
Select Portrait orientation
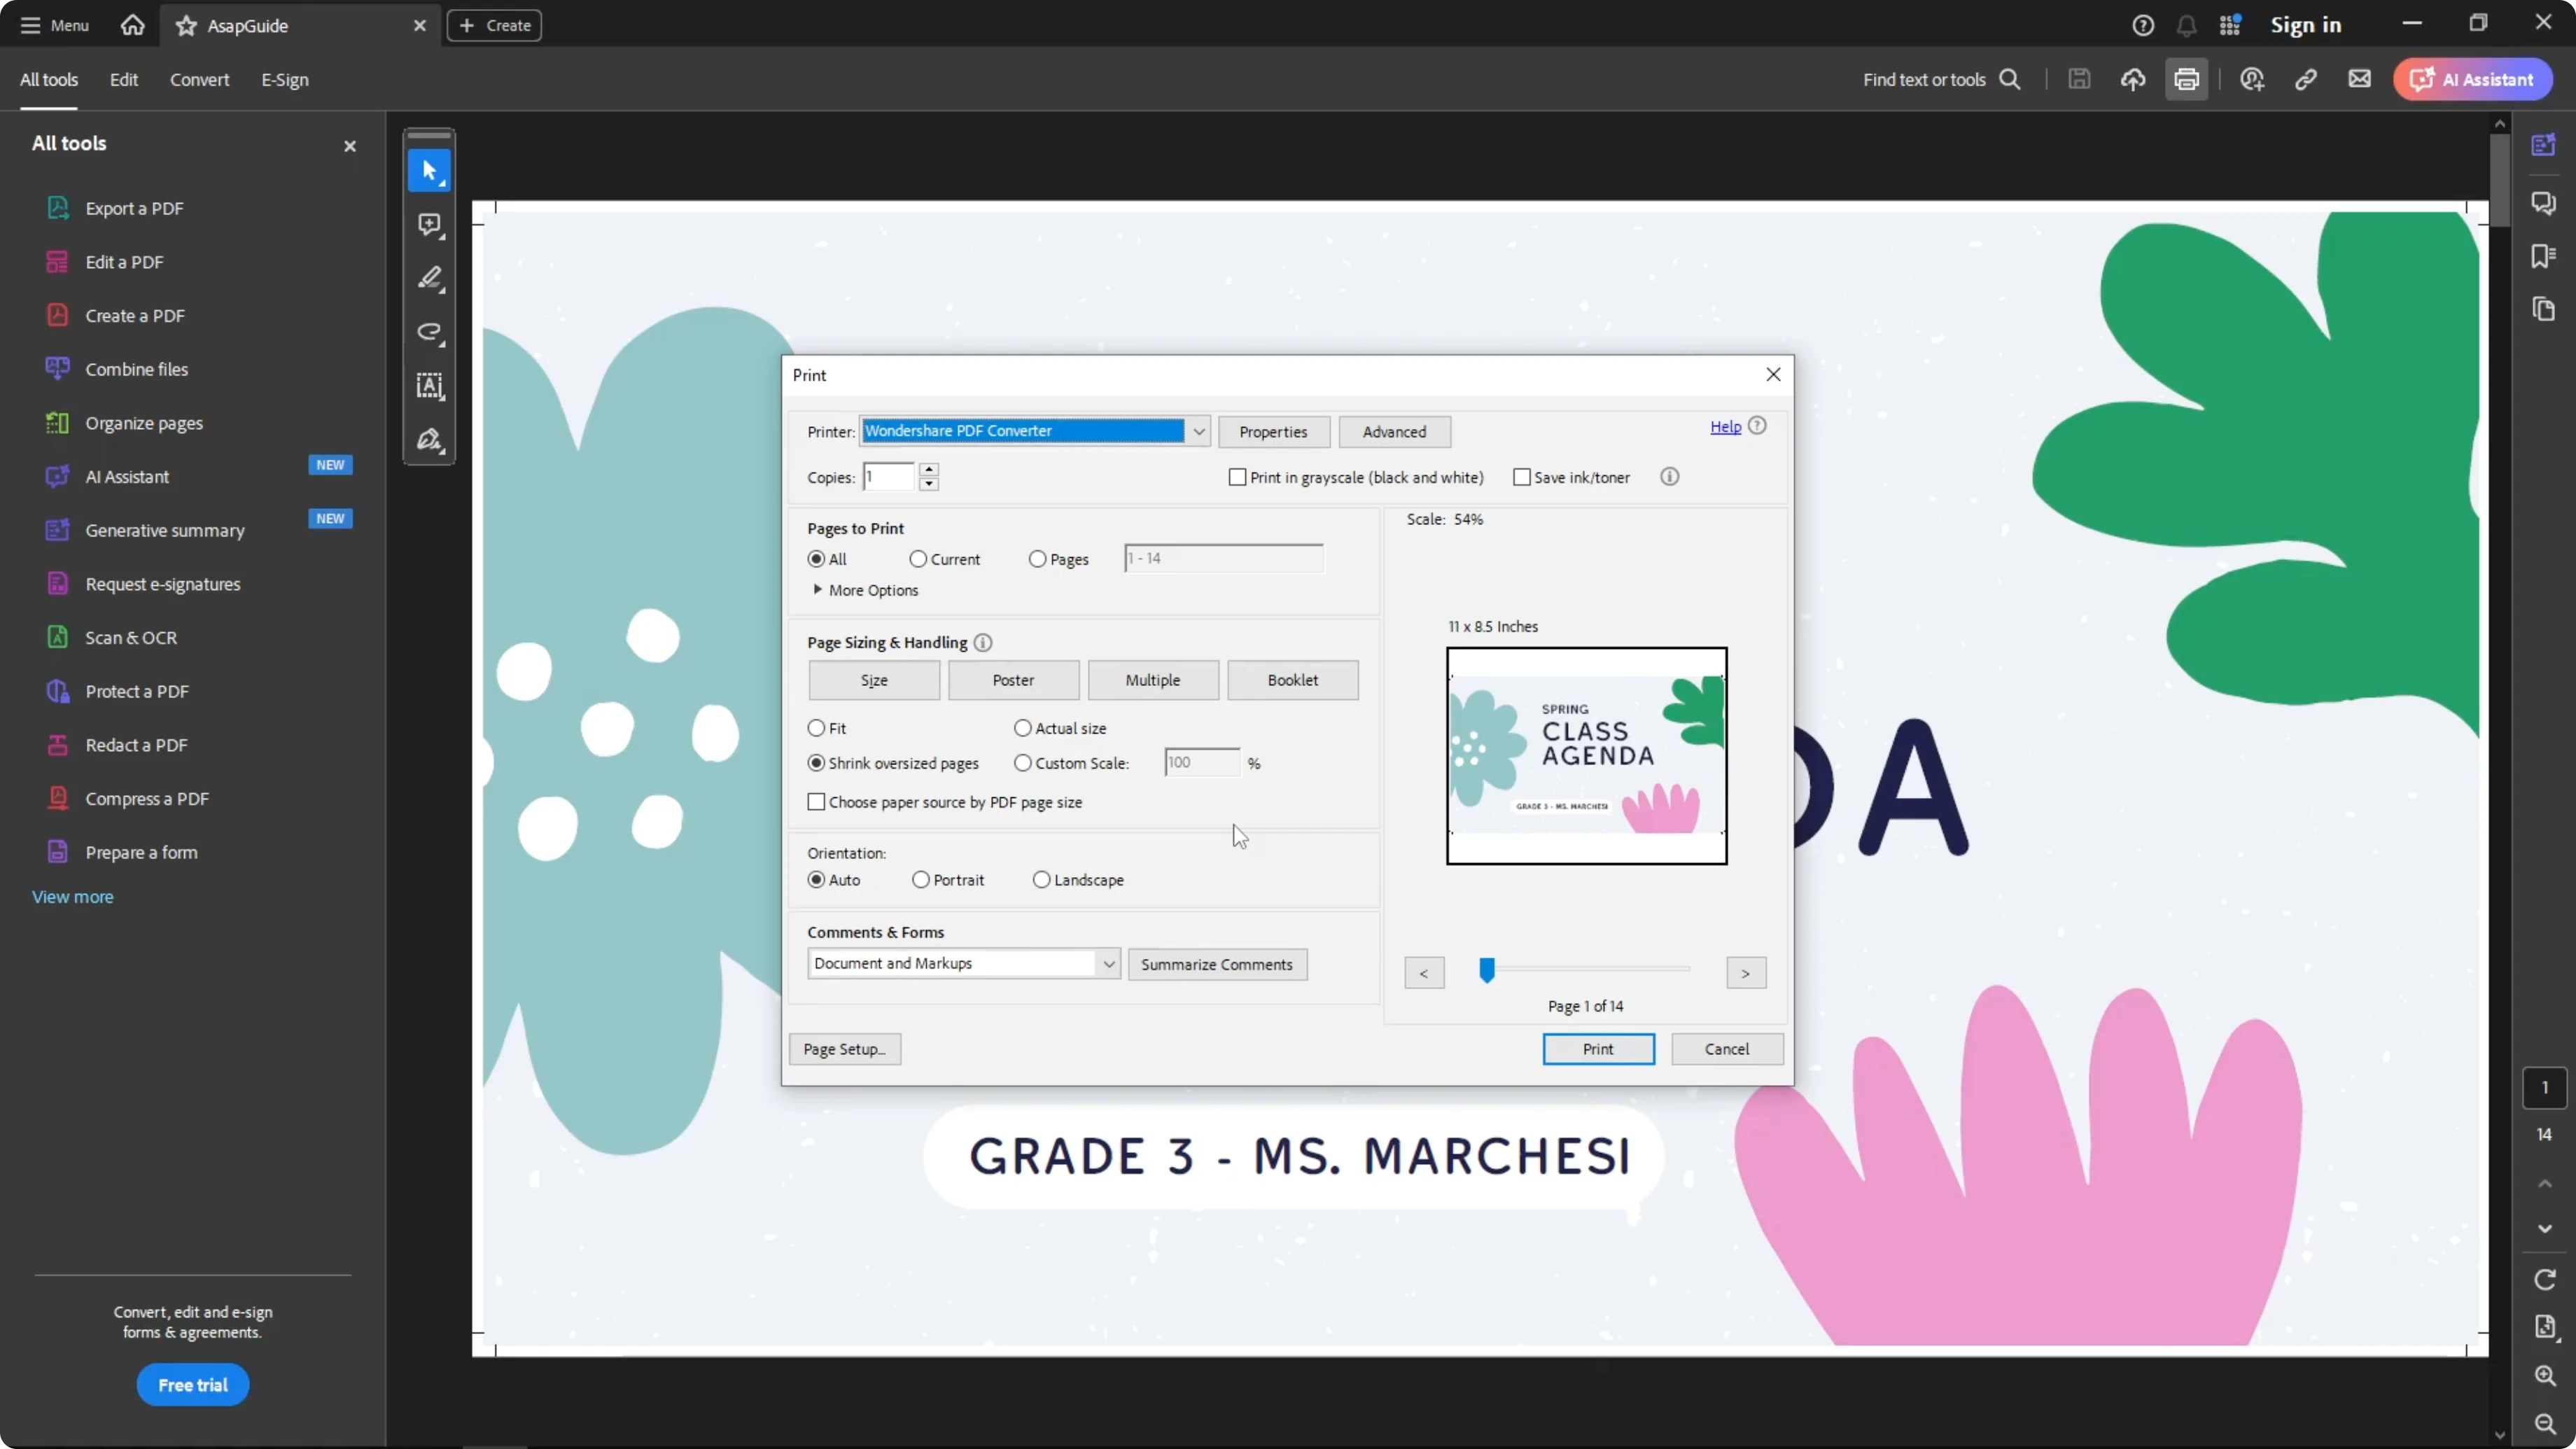pos(920,880)
